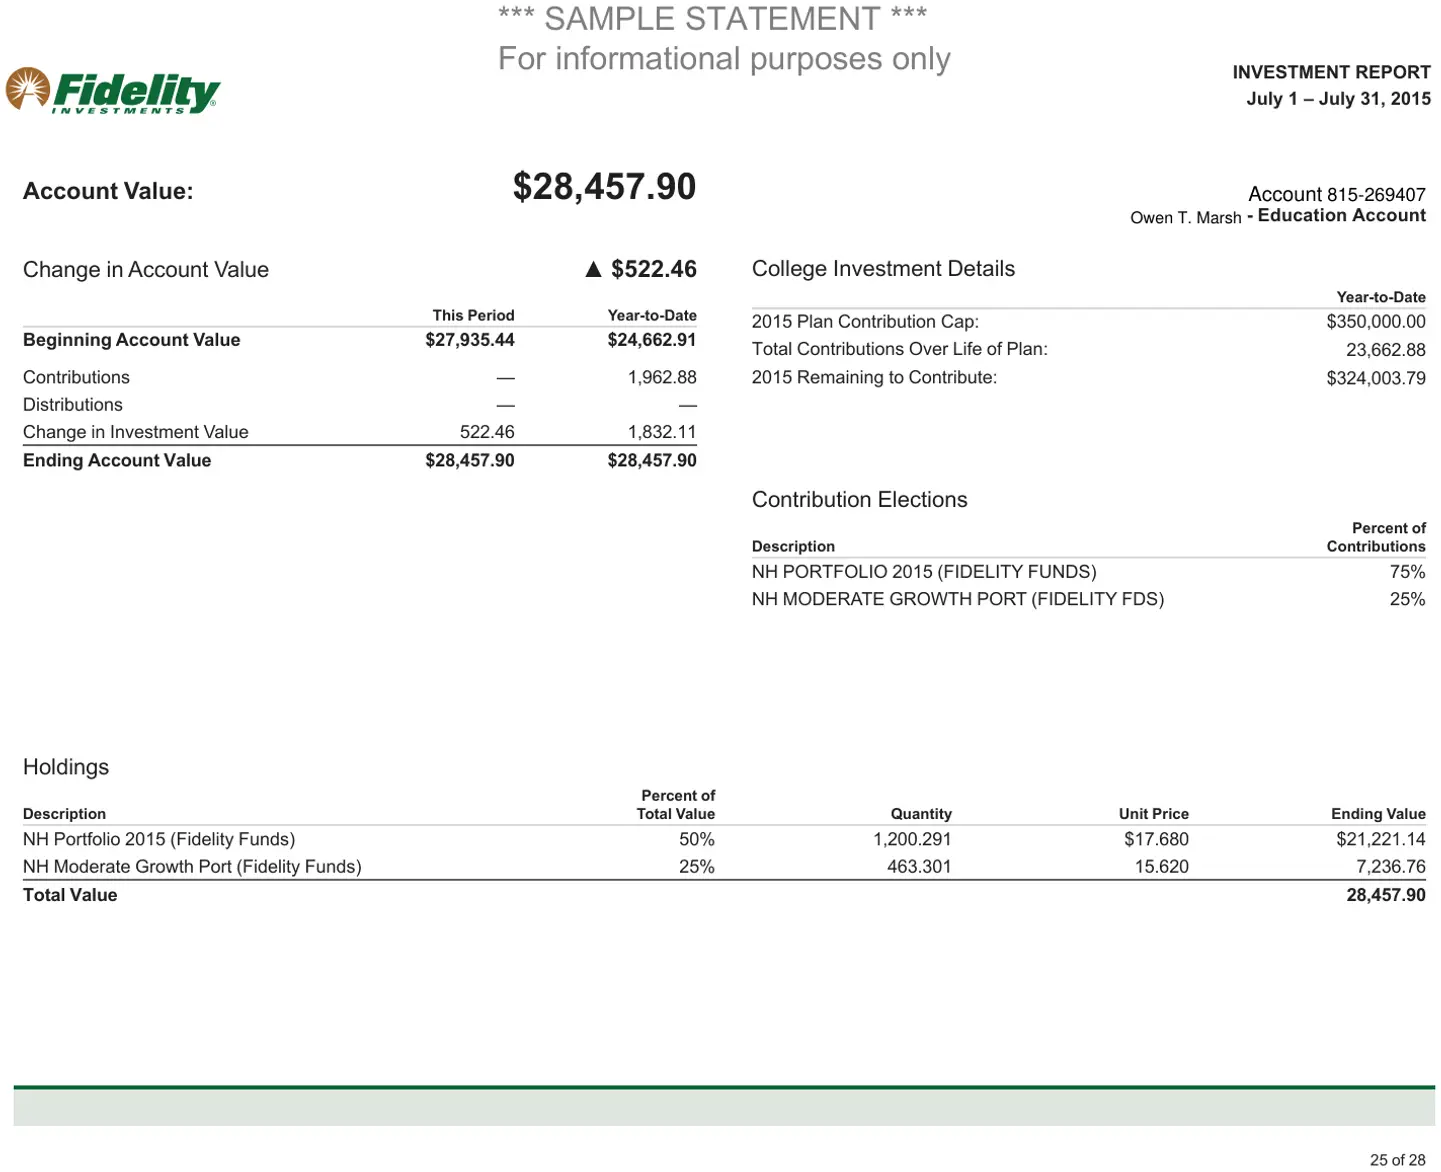
Task: Select the "INVESTMENT REPORT" heading
Action: click(x=1331, y=72)
